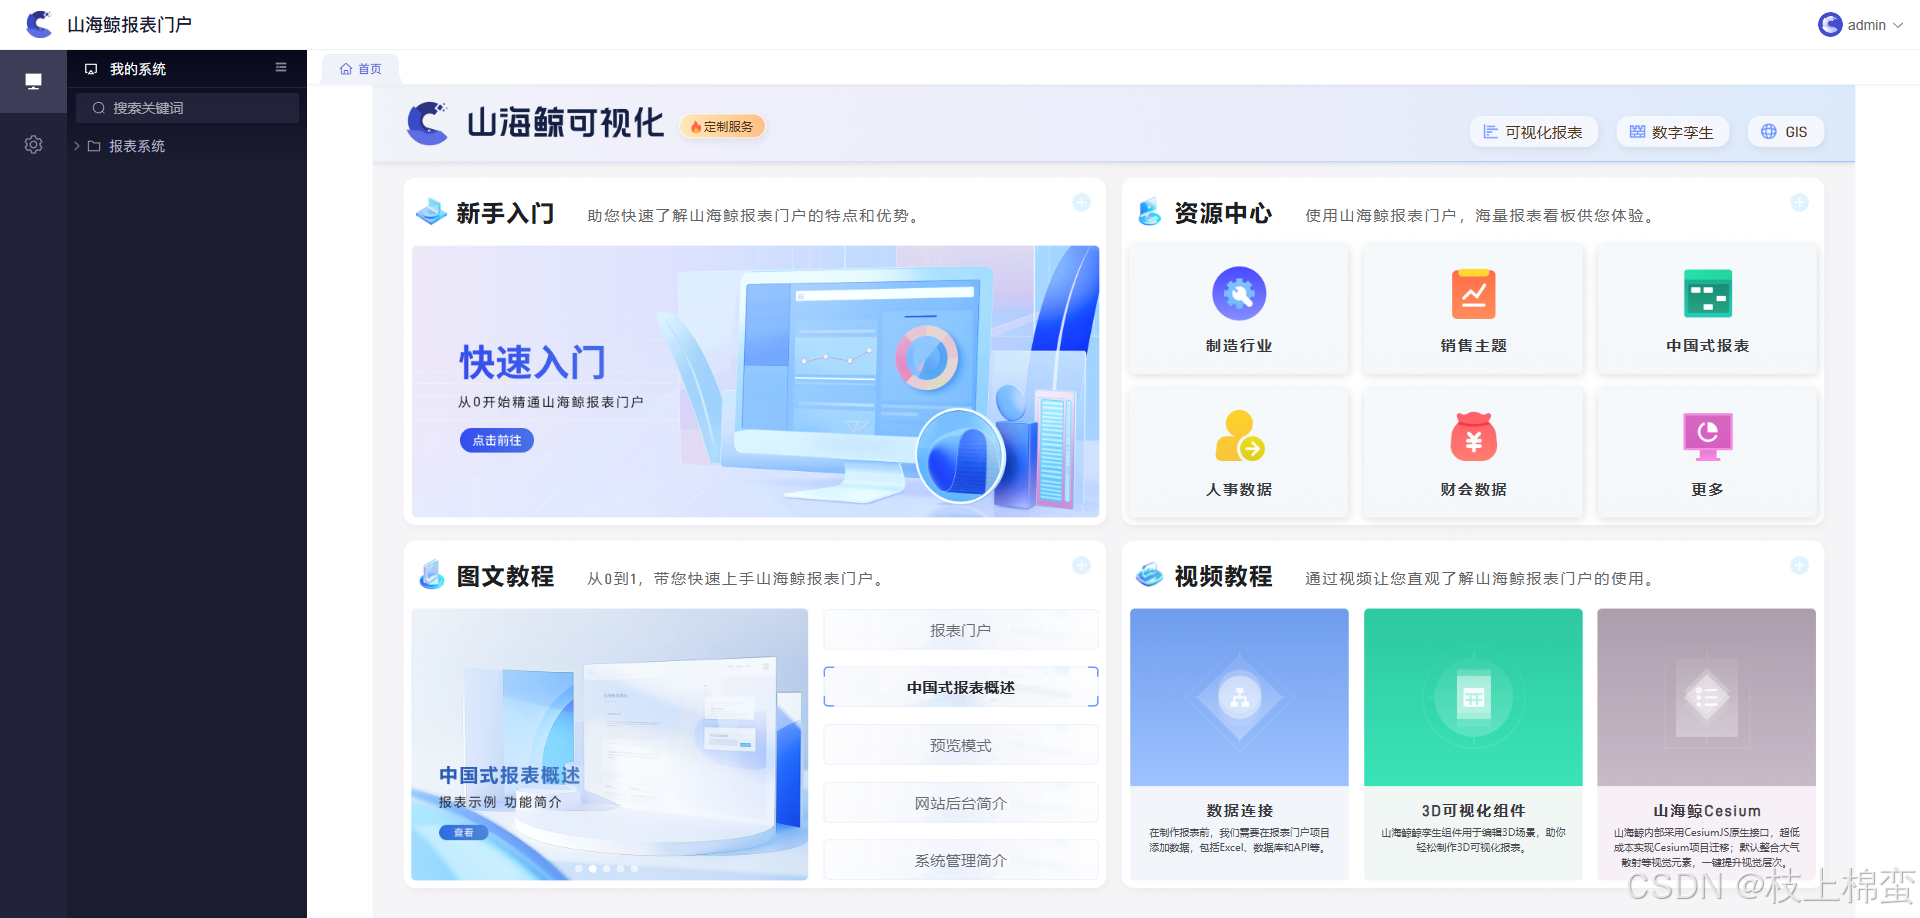The height and width of the screenshot is (918, 1920).
Task: Click the 查看 button on tutorial image
Action: [464, 832]
